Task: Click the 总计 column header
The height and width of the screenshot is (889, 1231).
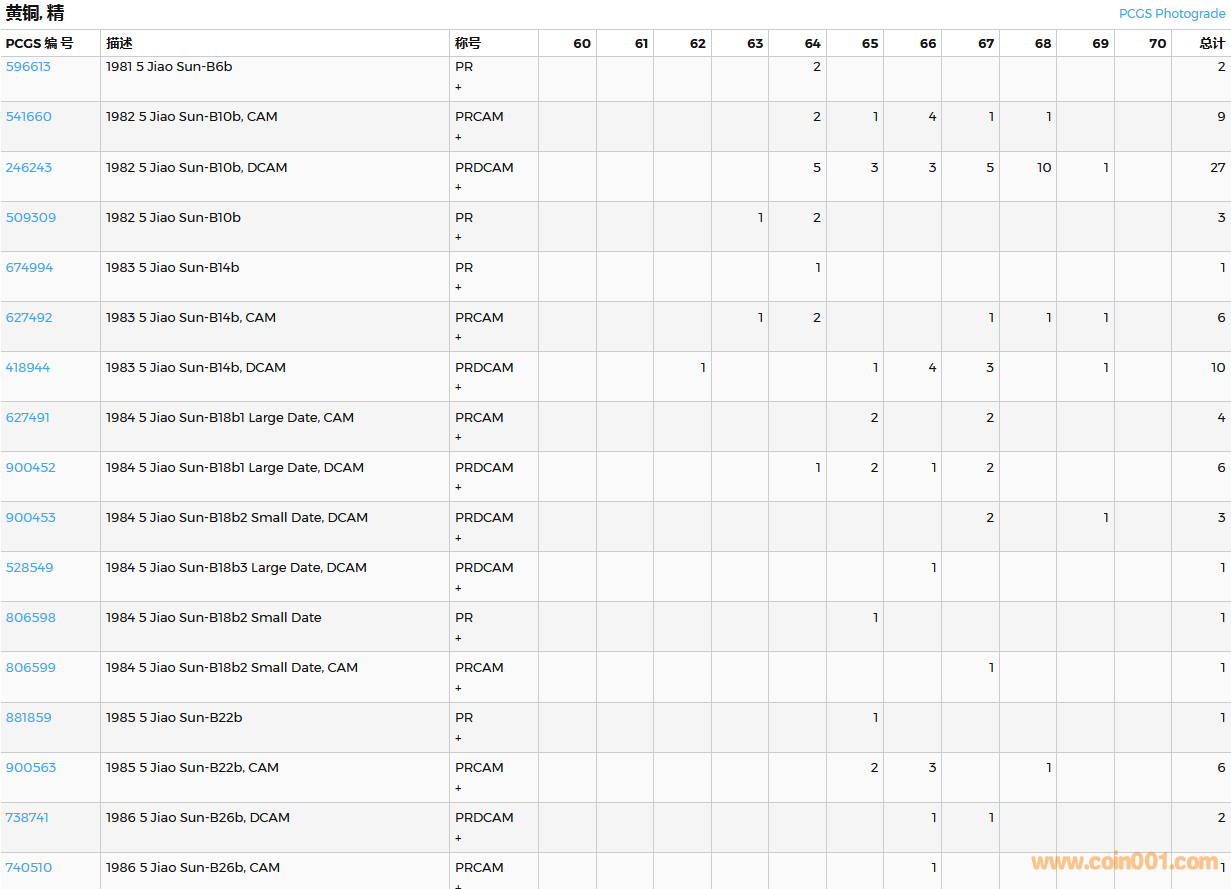Action: click(x=1212, y=44)
